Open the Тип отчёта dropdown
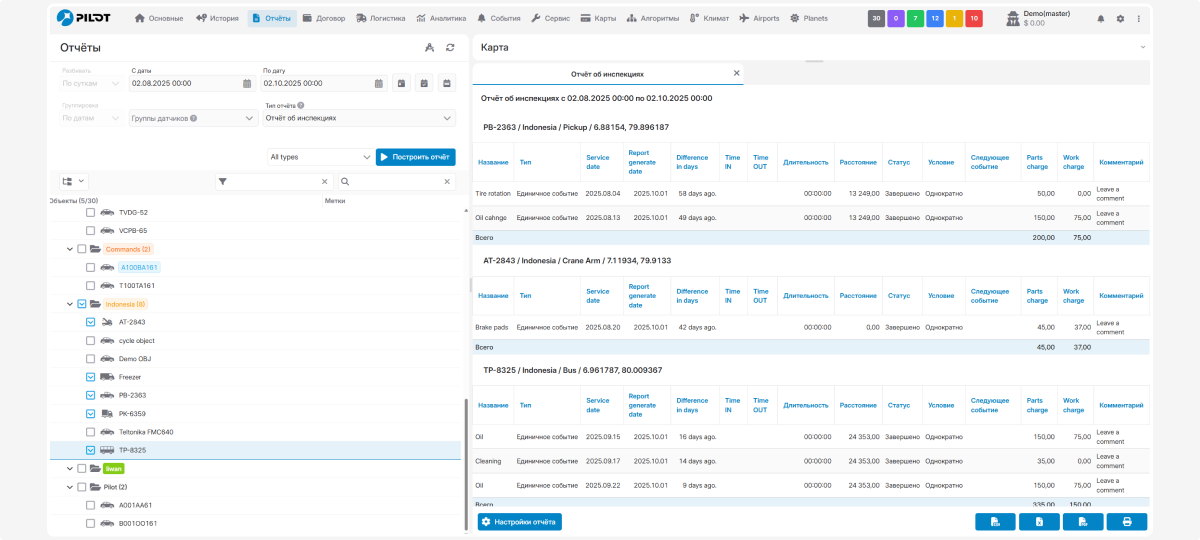Screen dimensions: 1200x540 pyautogui.click(x=358, y=118)
